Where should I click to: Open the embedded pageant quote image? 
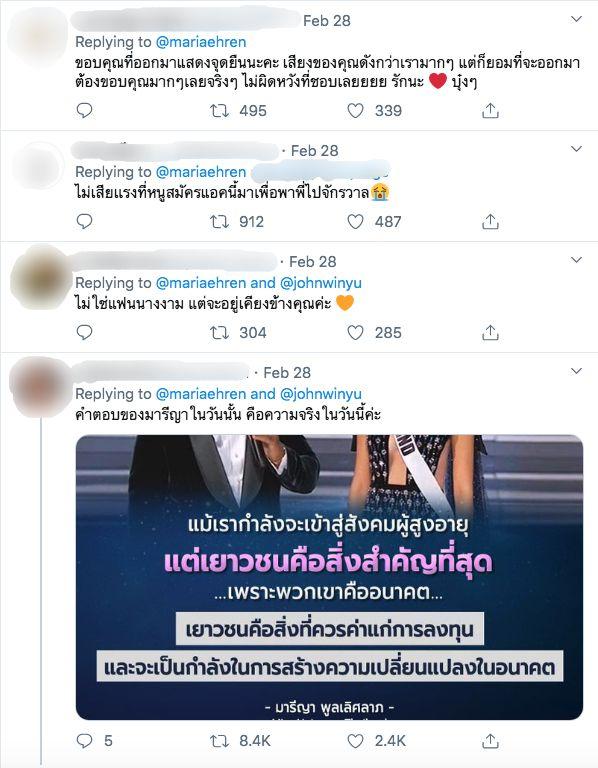(329, 577)
